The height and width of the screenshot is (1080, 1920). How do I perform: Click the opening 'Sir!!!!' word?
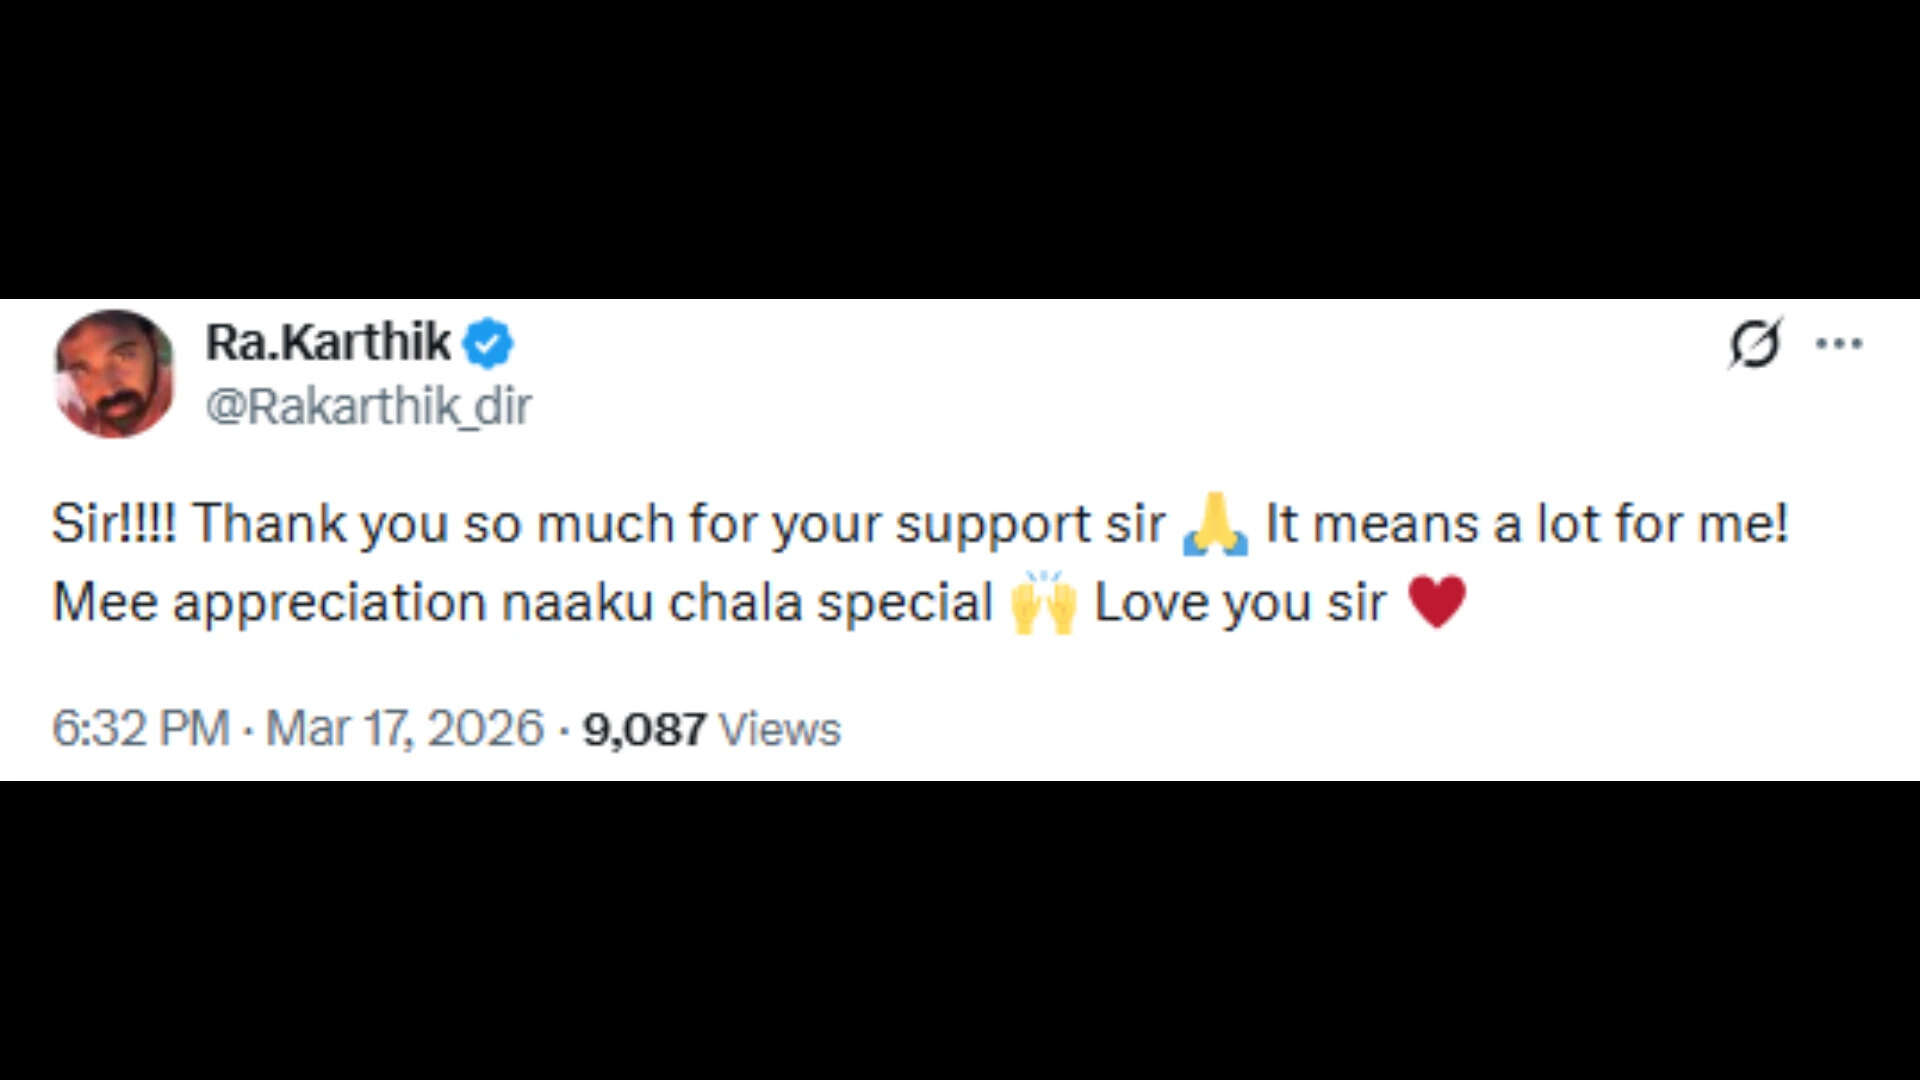pyautogui.click(x=113, y=524)
